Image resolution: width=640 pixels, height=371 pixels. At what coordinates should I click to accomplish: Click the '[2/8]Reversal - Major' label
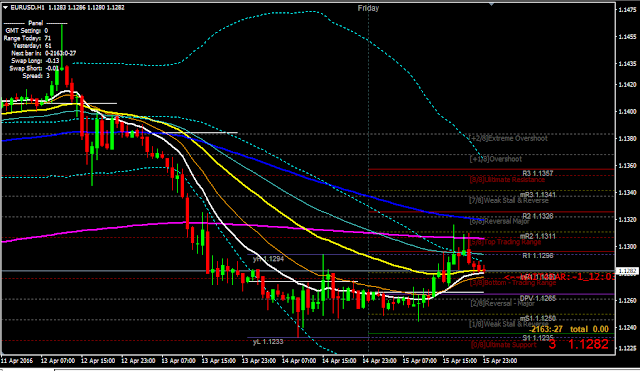click(x=502, y=304)
